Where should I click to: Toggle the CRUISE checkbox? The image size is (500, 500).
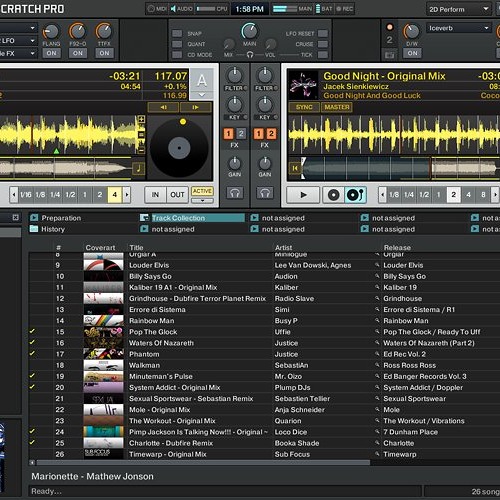pyautogui.click(x=322, y=44)
